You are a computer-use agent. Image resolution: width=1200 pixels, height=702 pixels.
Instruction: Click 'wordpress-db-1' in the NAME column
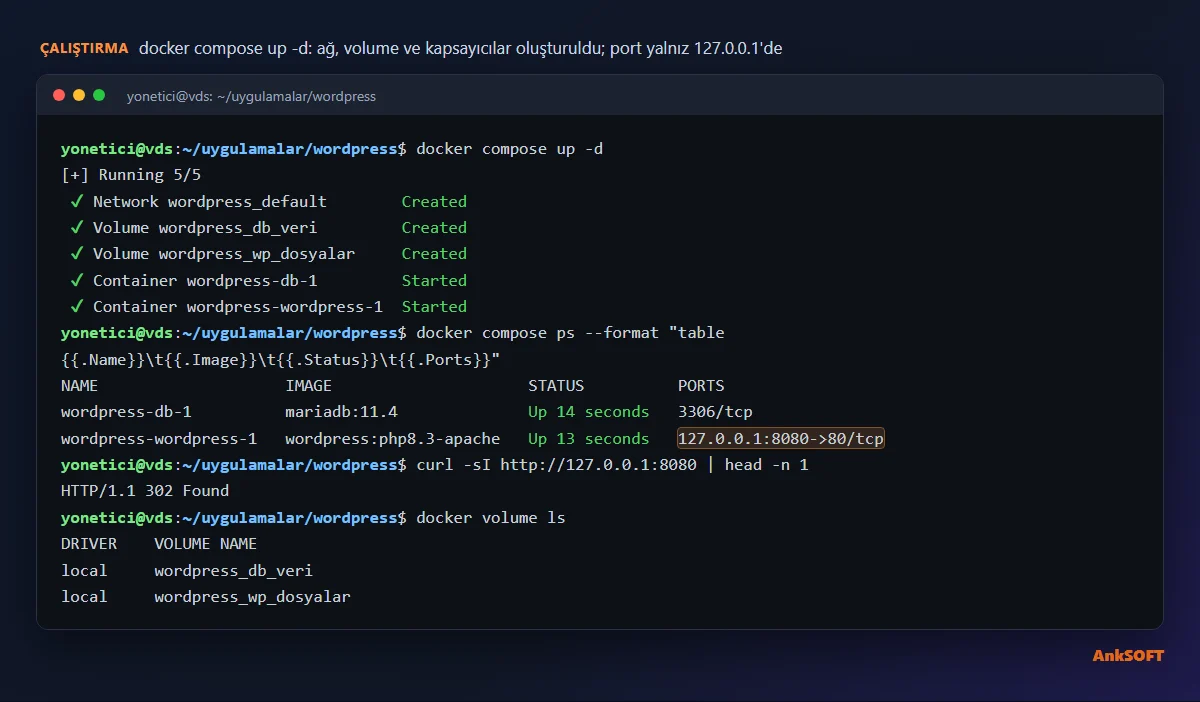[126, 412]
